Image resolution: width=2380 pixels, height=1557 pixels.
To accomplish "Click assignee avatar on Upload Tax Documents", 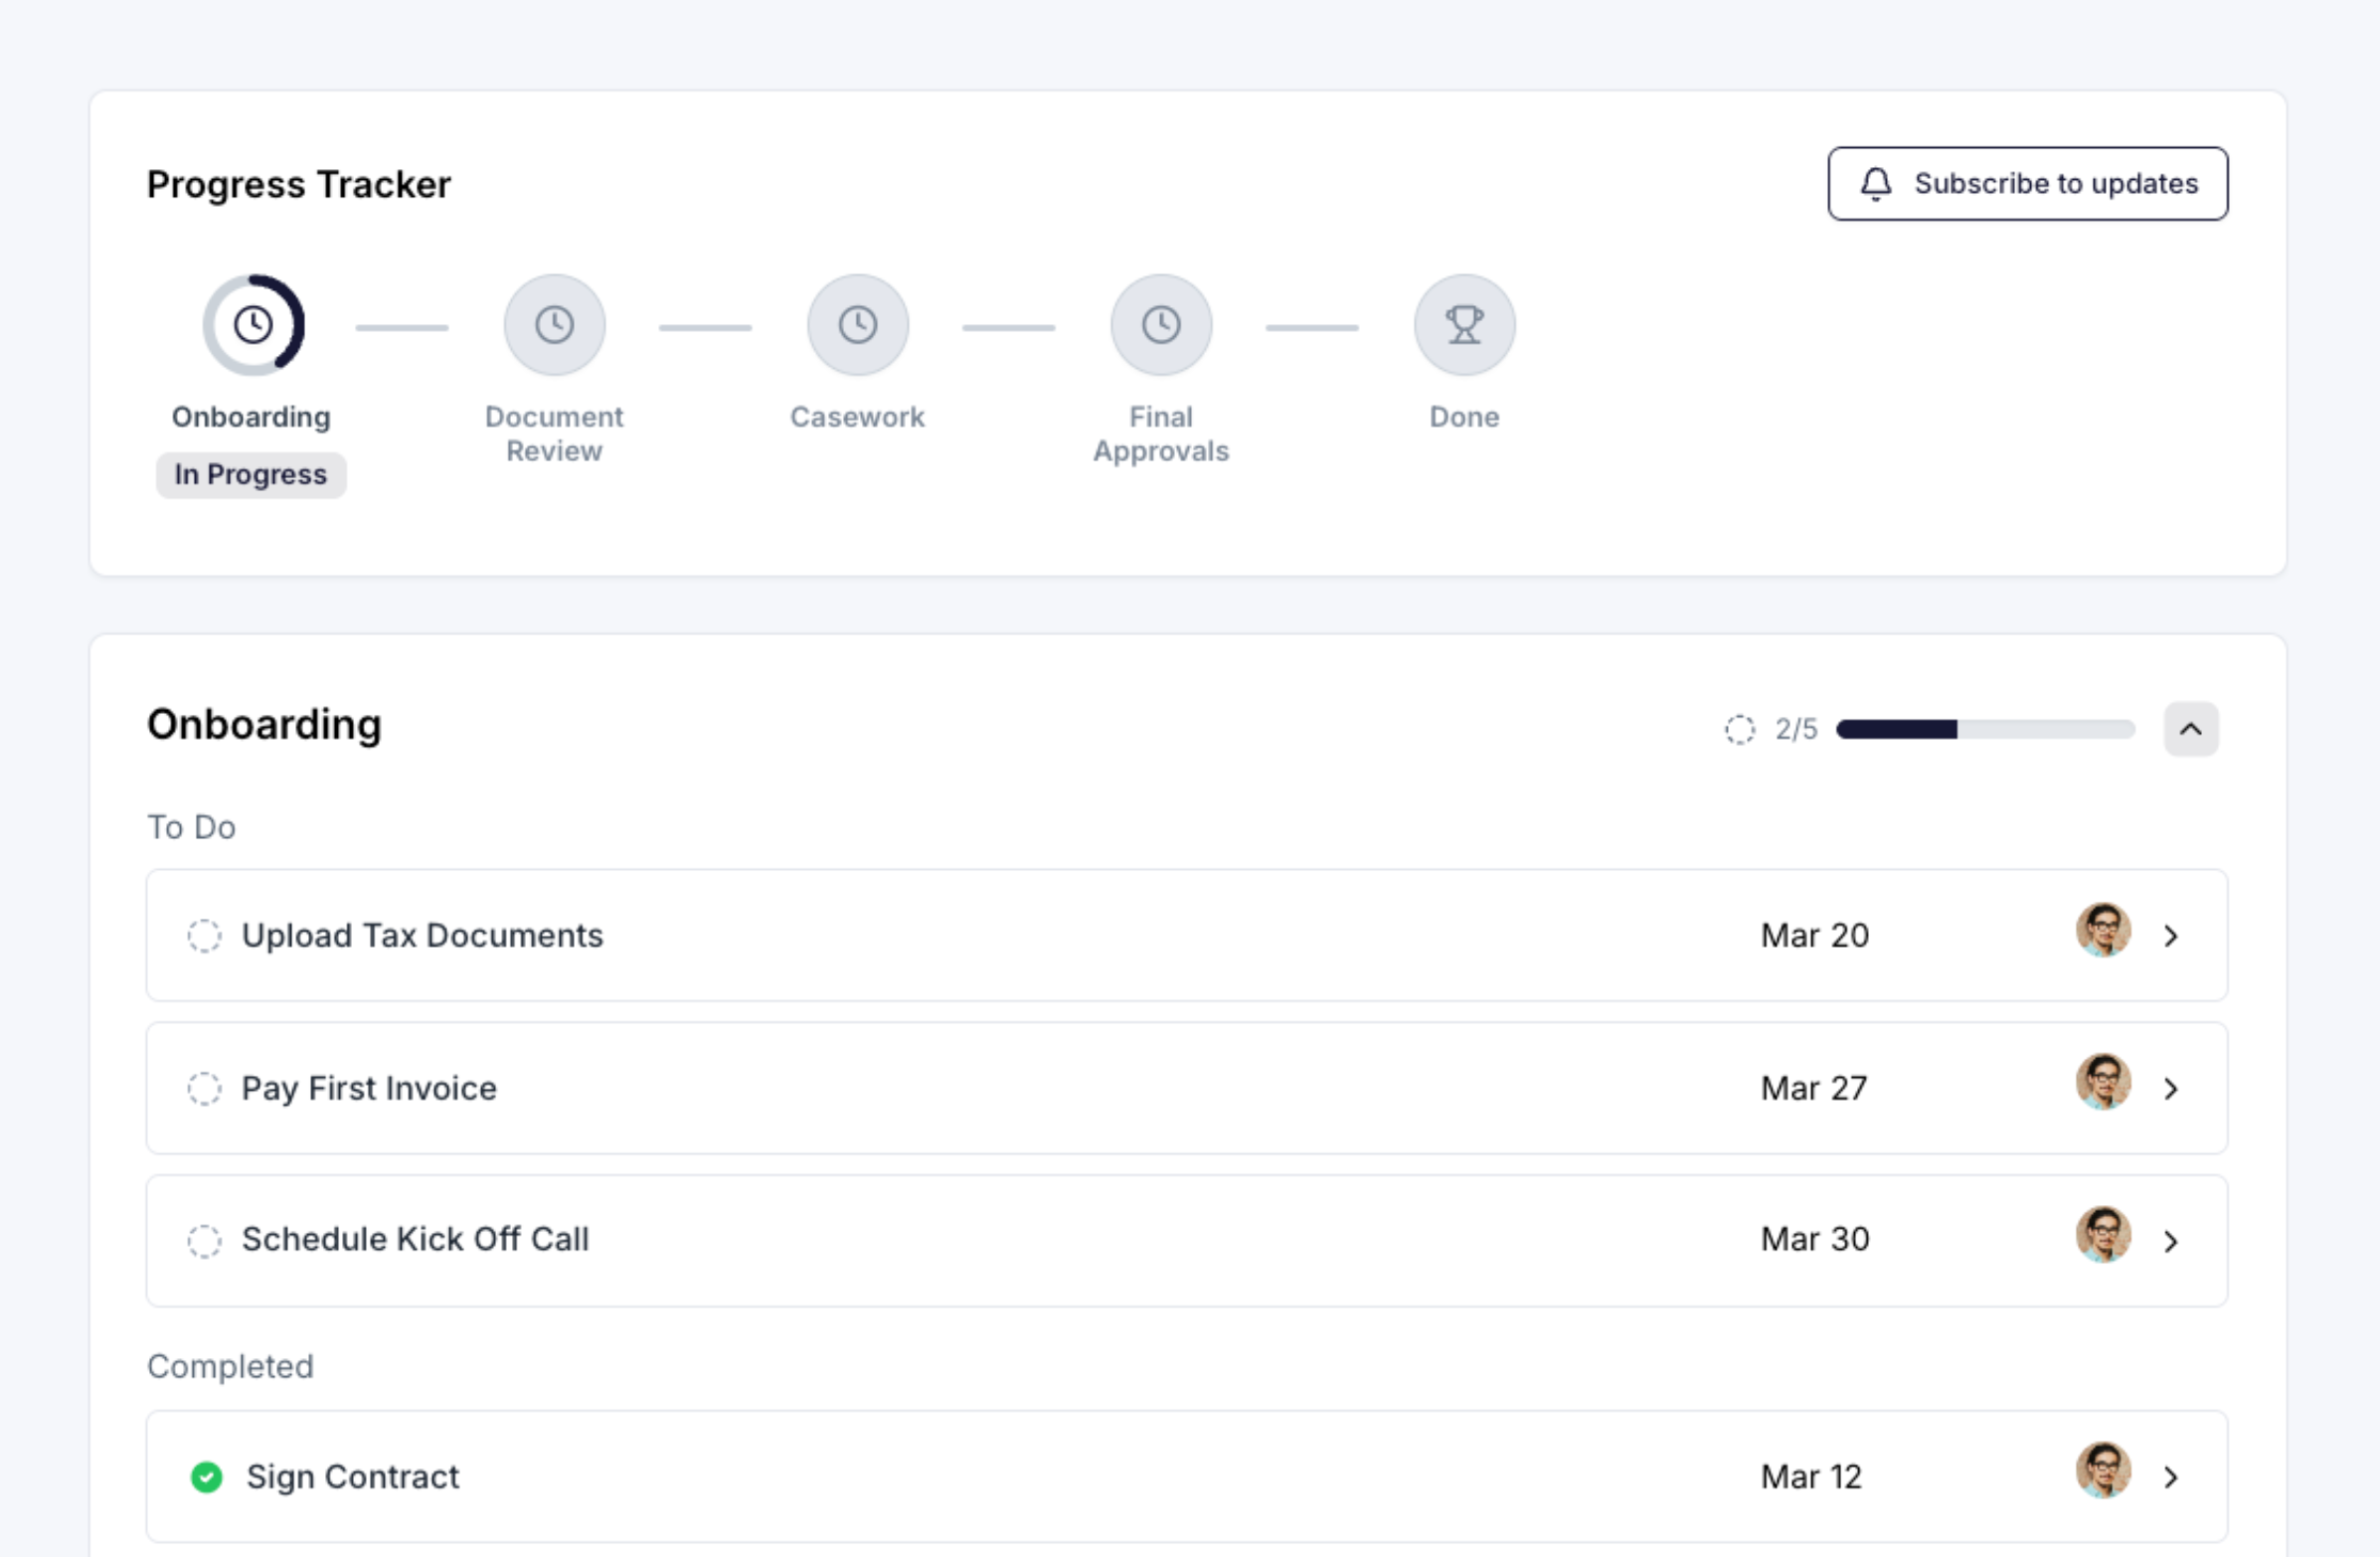I will (2103, 931).
